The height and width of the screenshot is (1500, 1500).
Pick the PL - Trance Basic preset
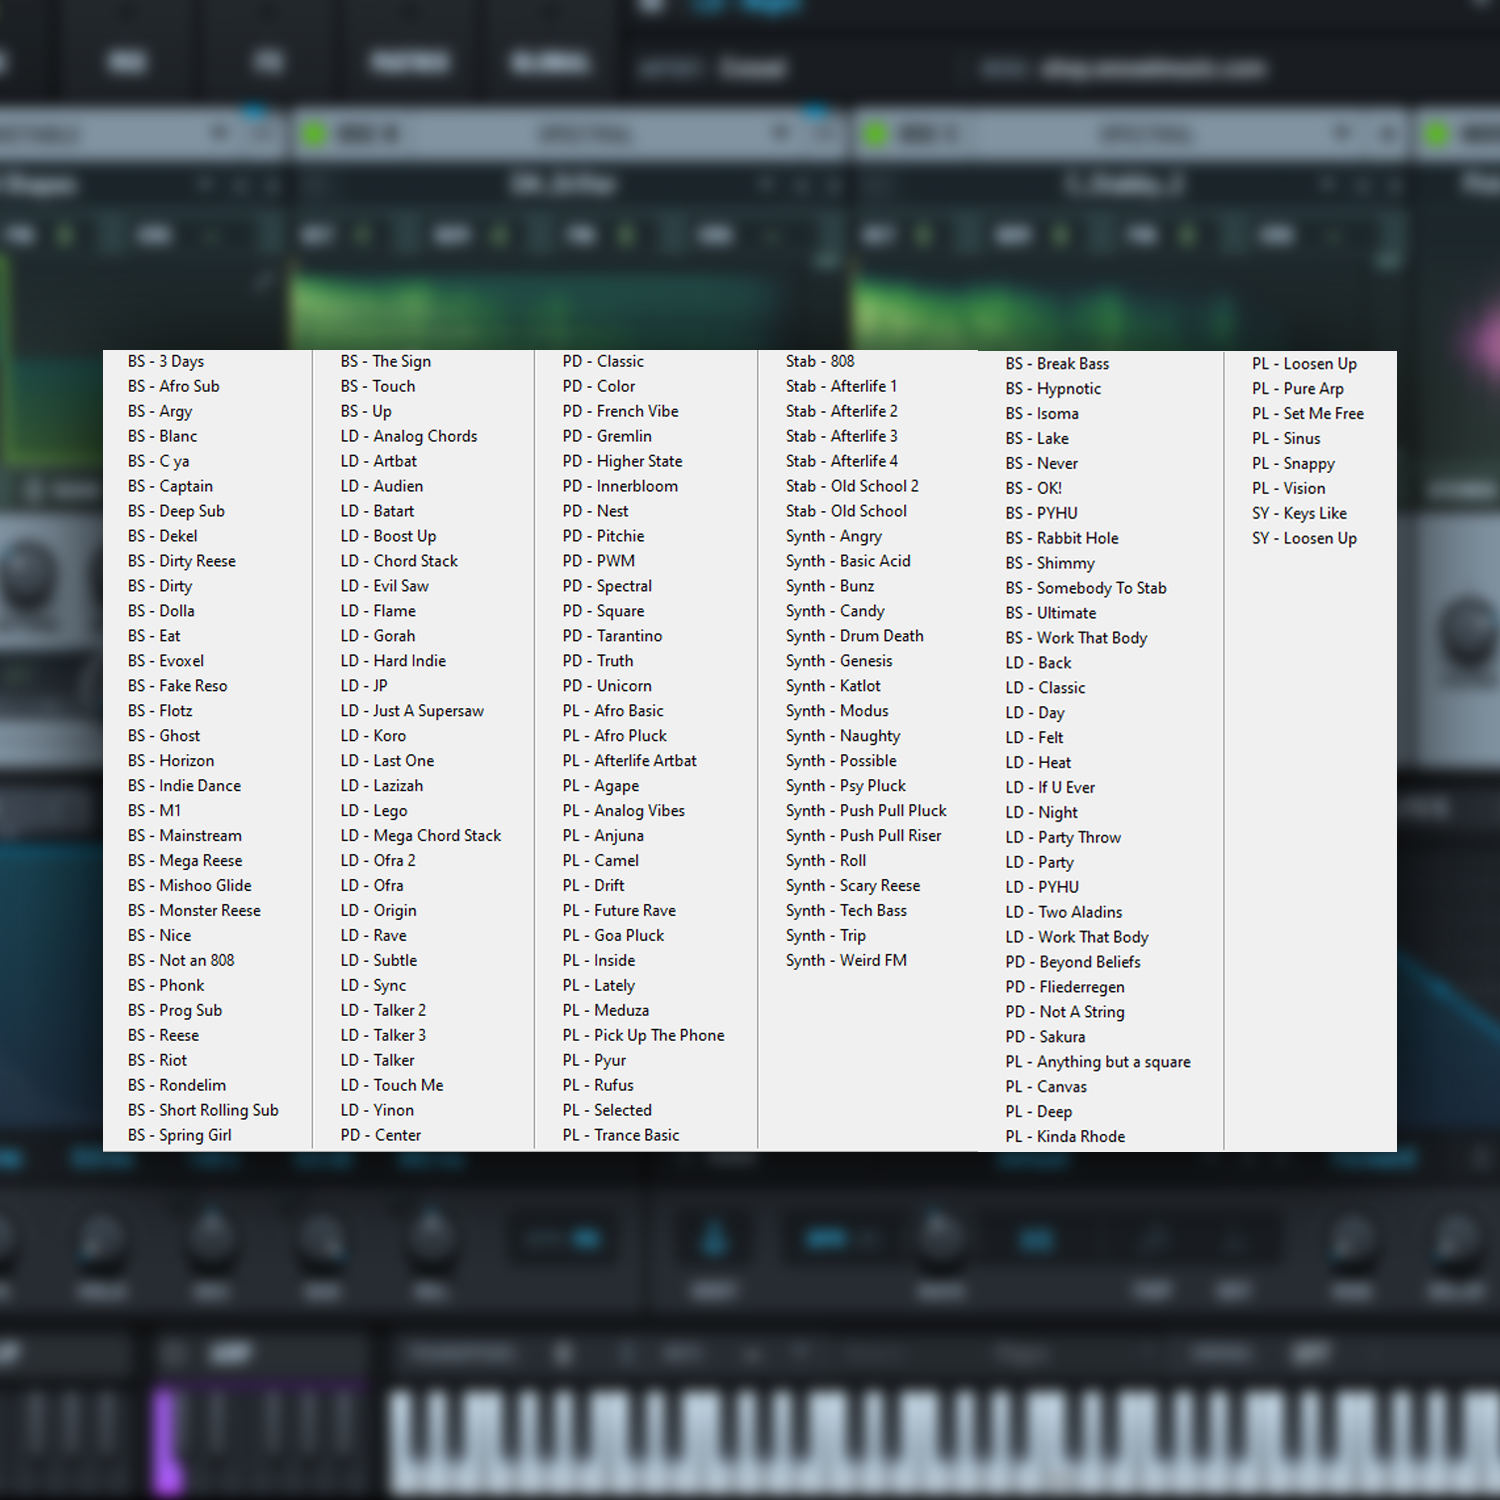tap(620, 1135)
